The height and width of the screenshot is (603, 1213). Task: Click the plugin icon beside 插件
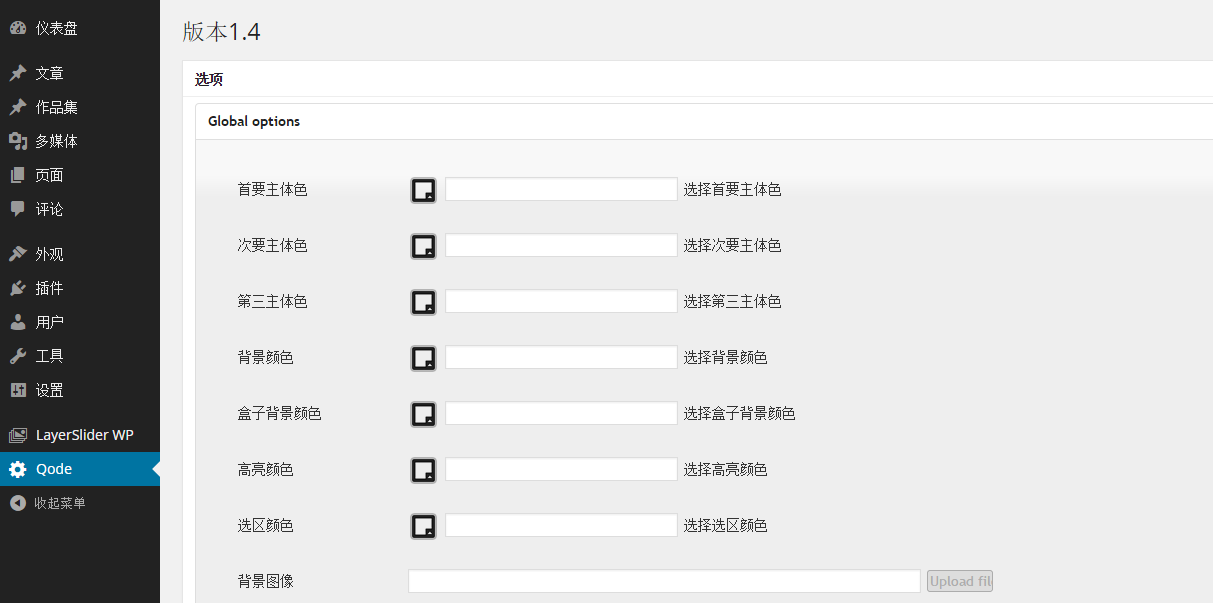coord(17,288)
